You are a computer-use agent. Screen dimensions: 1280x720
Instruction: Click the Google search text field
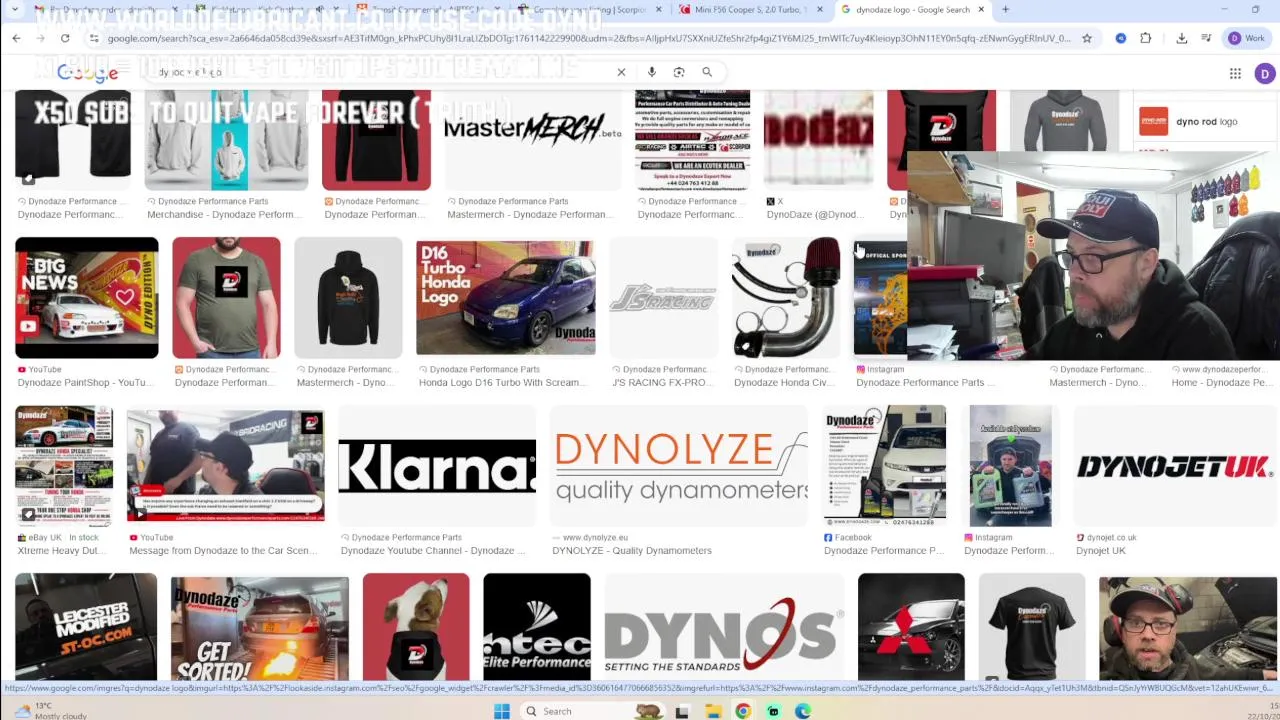coord(380,72)
